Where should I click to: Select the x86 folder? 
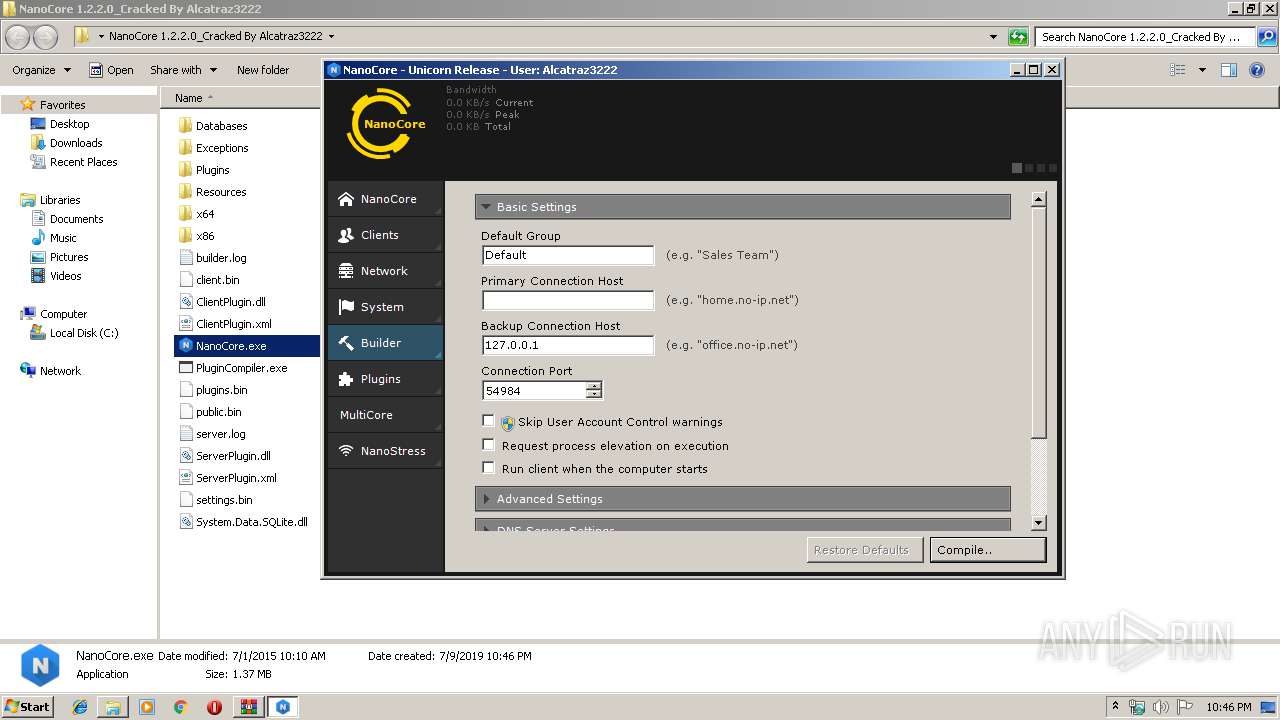[x=205, y=236]
